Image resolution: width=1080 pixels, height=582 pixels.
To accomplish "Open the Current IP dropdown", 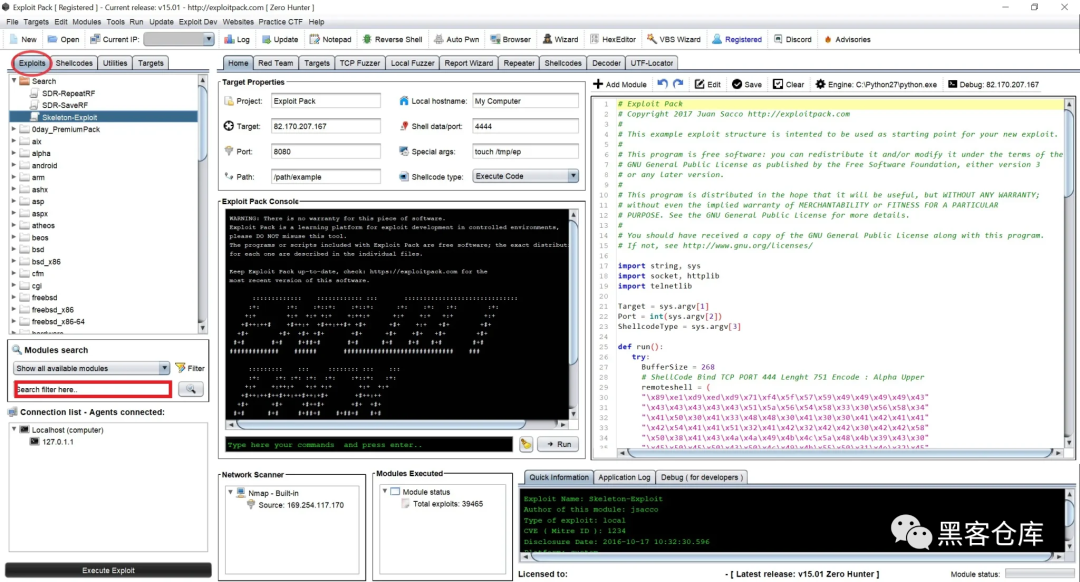I will click(208, 39).
